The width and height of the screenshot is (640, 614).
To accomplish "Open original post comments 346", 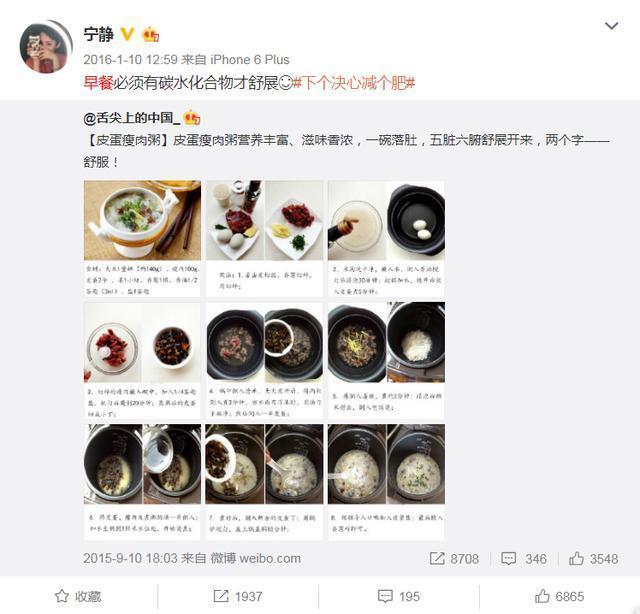I will [524, 558].
